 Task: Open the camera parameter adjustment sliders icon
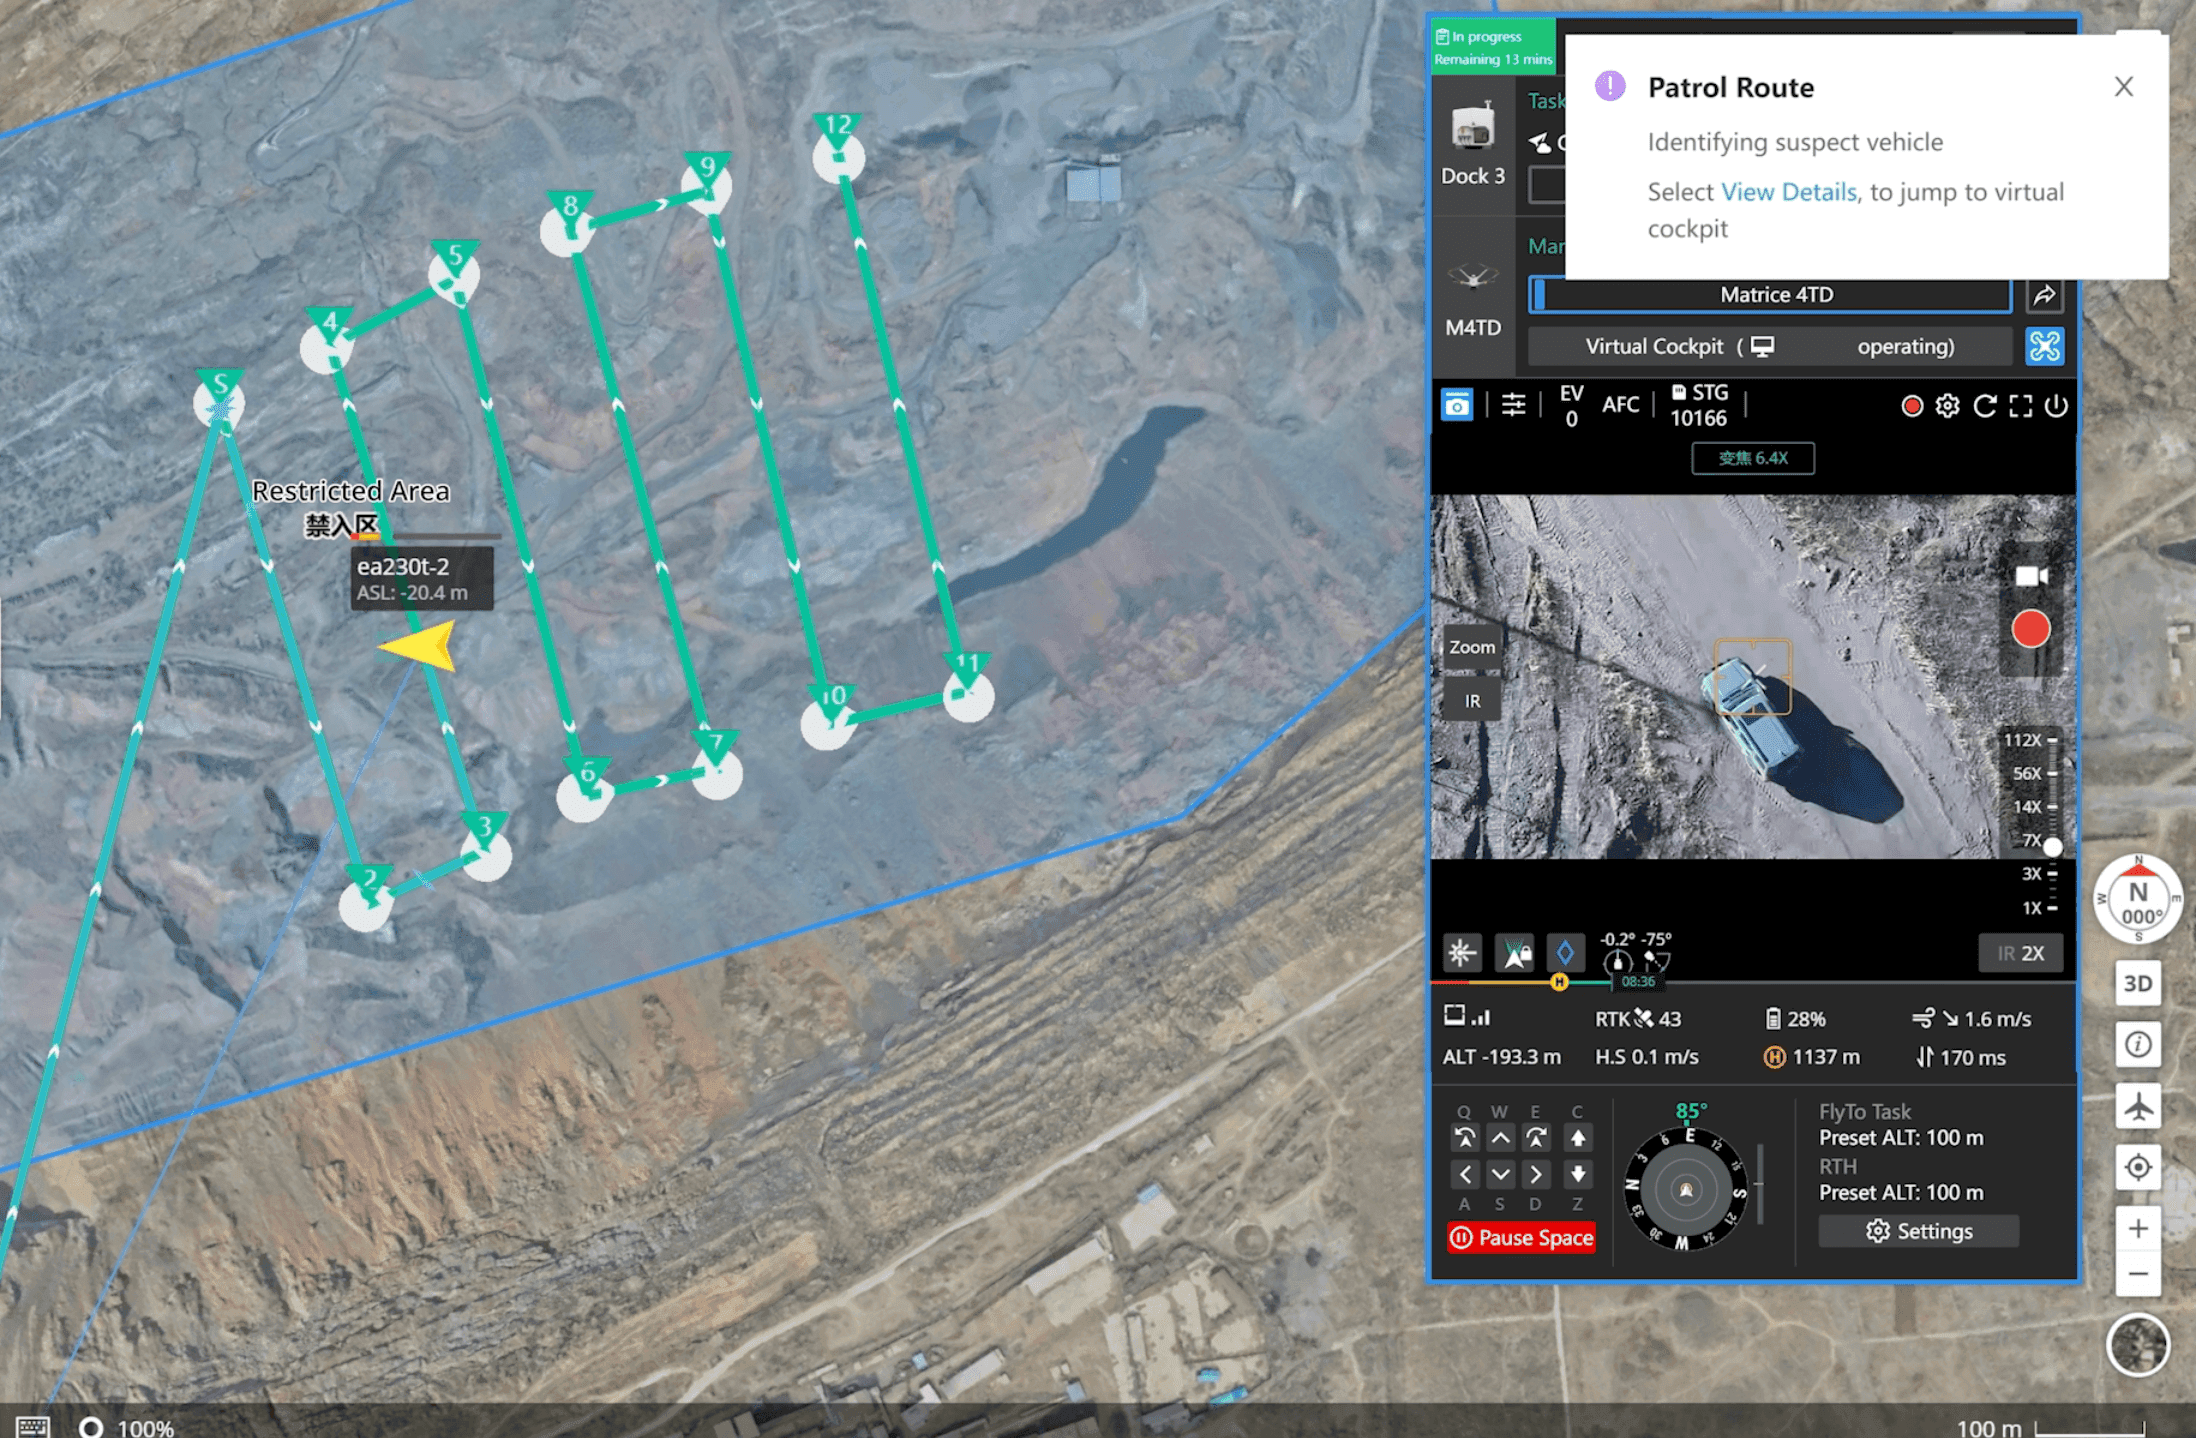coord(1514,404)
